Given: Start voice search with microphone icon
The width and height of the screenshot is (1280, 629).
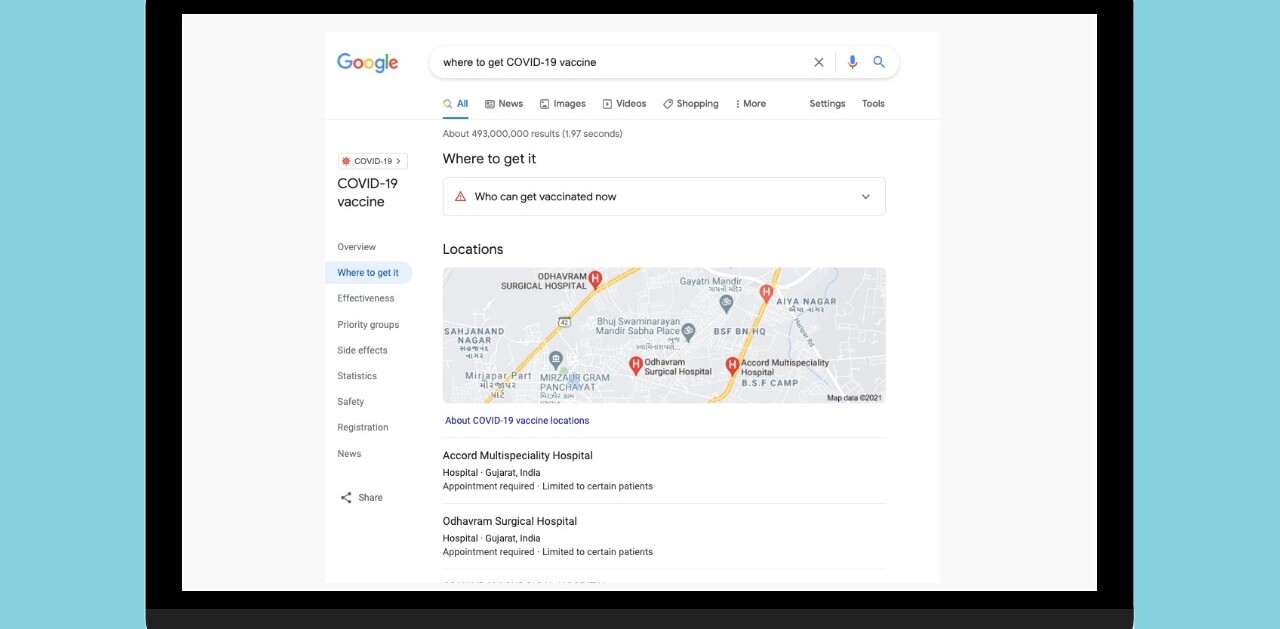Looking at the screenshot, I should (852, 62).
